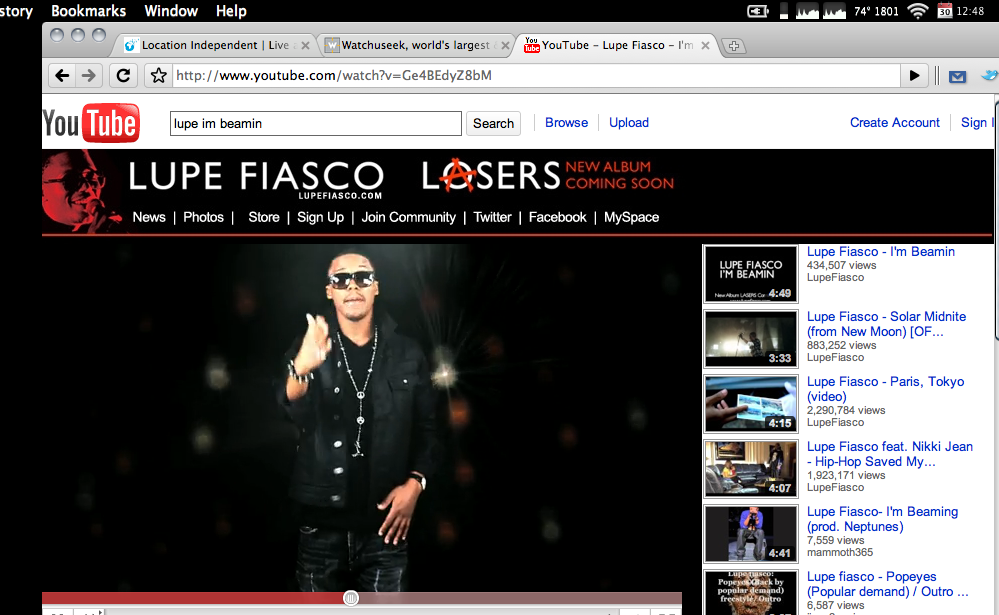The height and width of the screenshot is (615, 999).
Task: Open the mail extension icon in toolbar
Action: [x=957, y=76]
